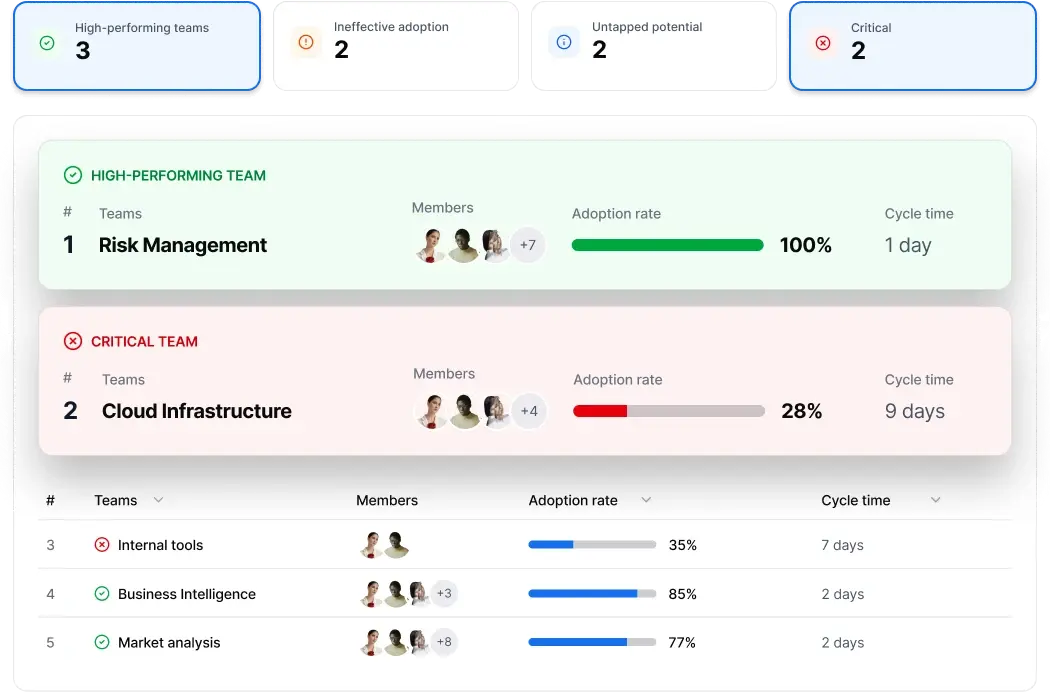Click the green check icon on High-performing teams card
The width and height of the screenshot is (1050, 692).
[45, 42]
